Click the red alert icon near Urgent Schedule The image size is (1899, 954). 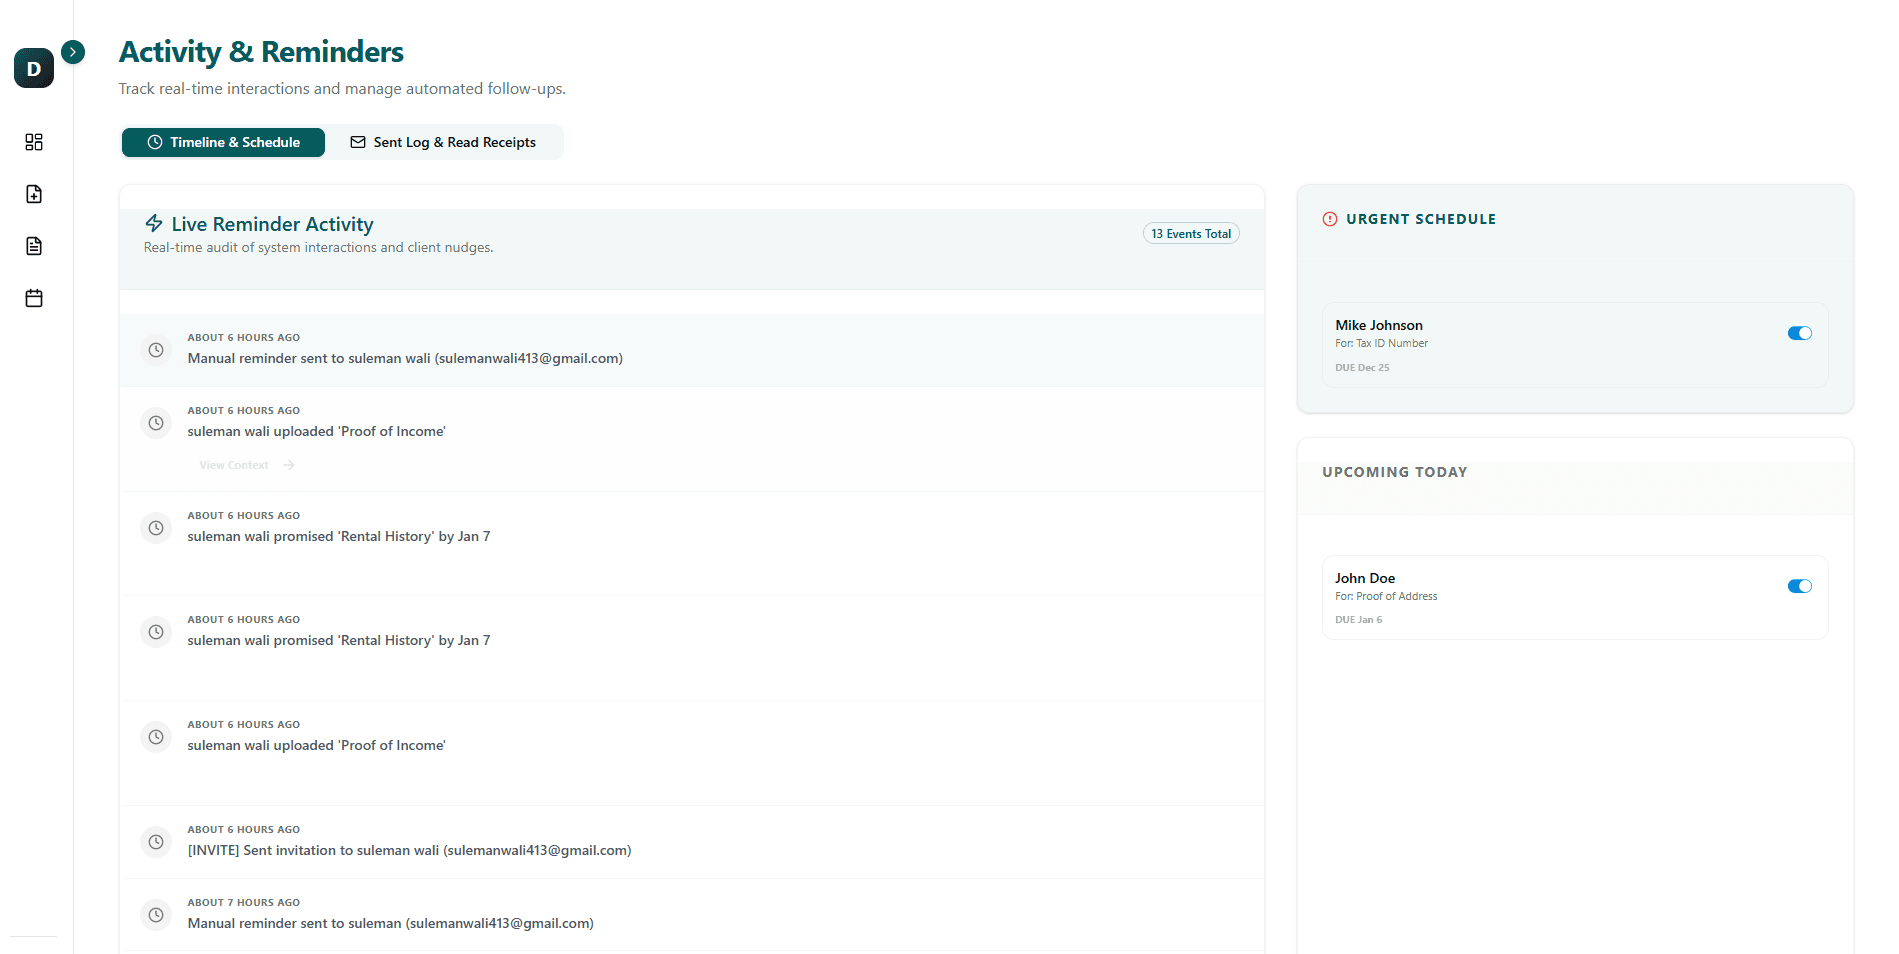(1328, 218)
